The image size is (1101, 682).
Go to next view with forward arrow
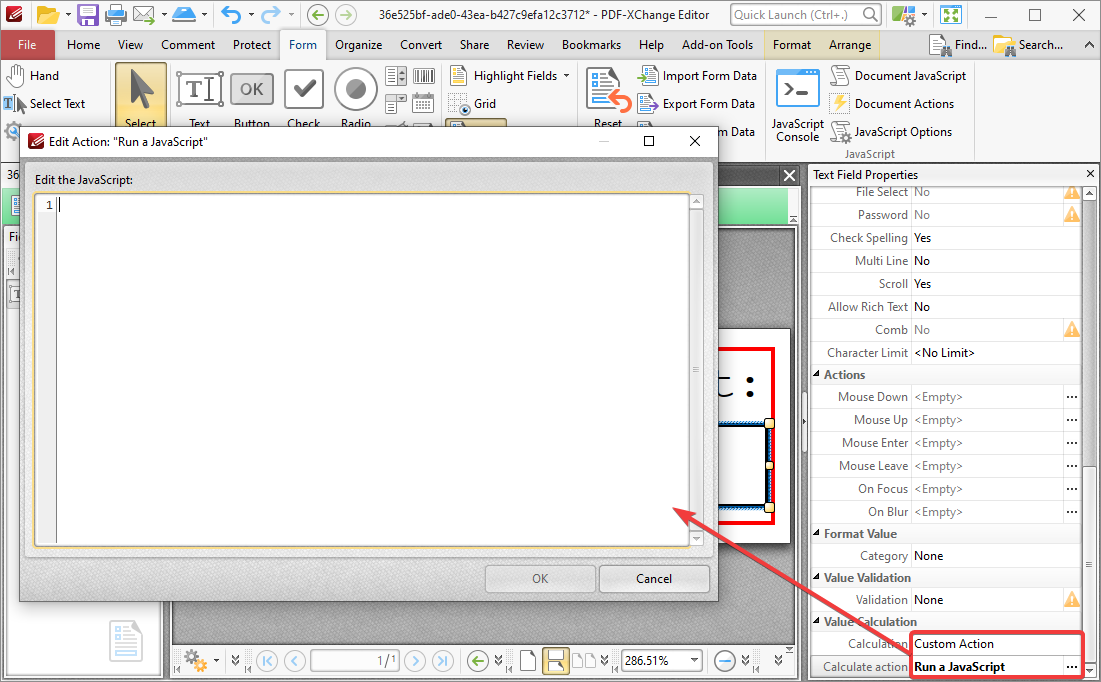point(345,14)
